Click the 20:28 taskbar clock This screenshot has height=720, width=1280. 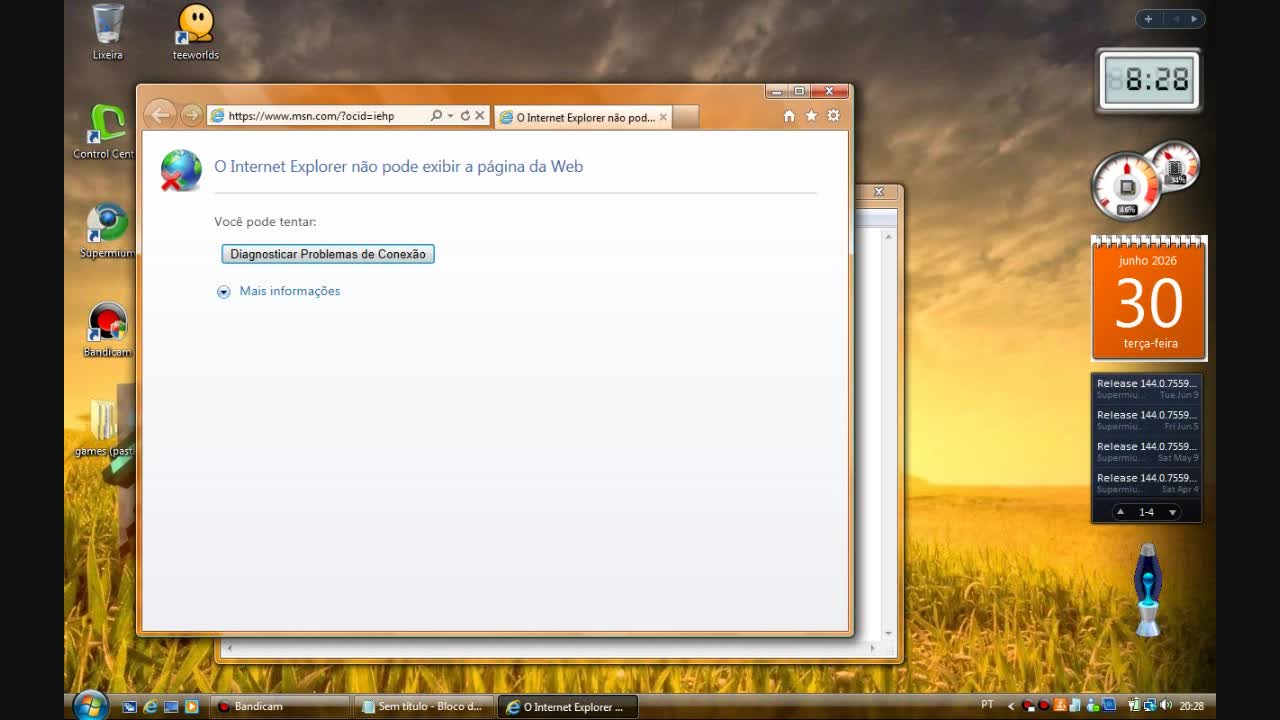tap(1191, 706)
